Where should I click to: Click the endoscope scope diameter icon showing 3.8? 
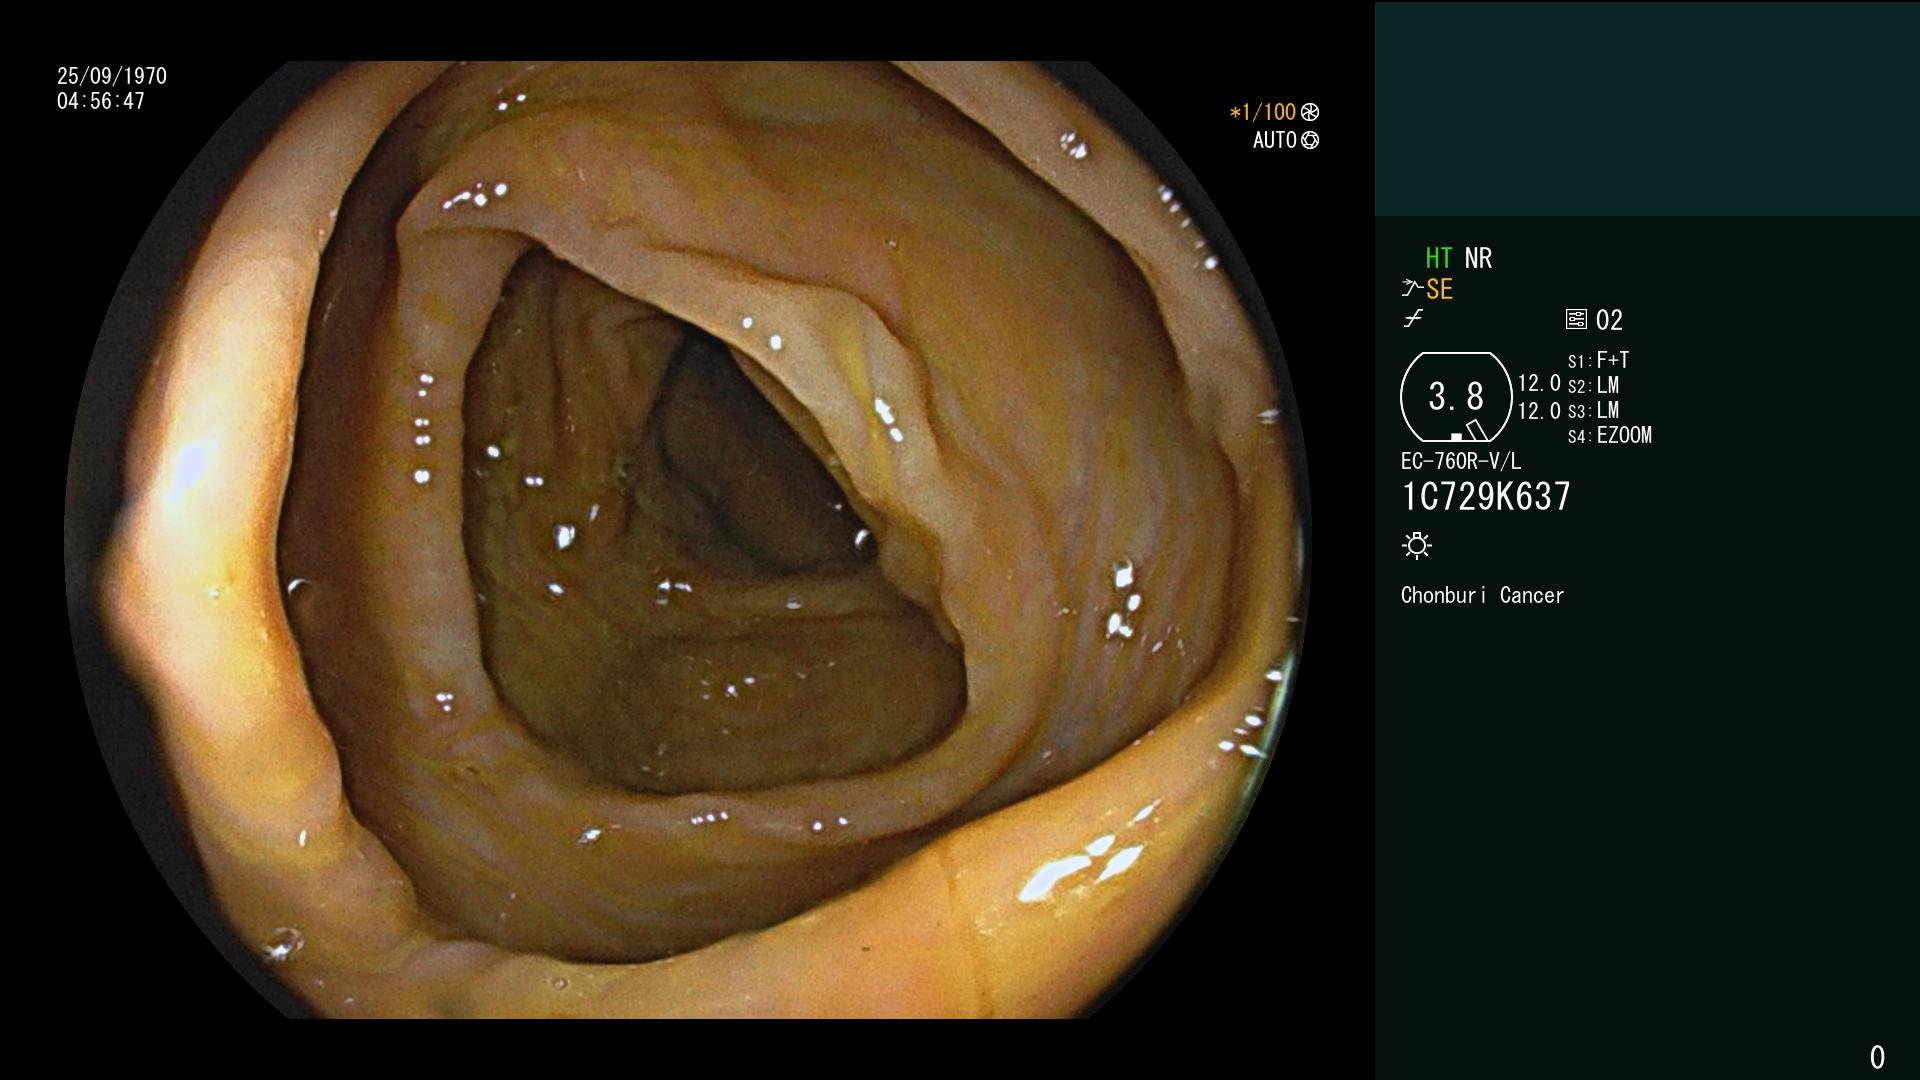click(1456, 397)
